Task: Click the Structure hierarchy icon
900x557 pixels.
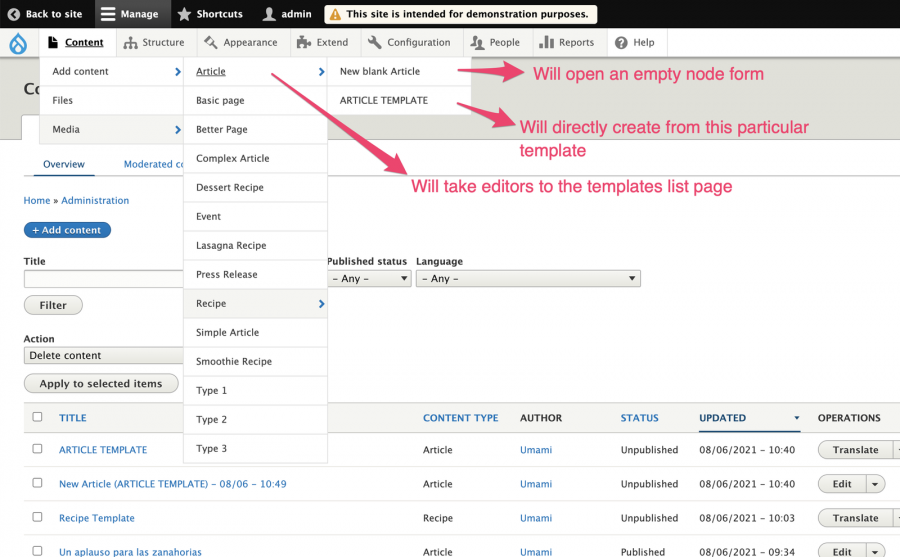Action: tap(130, 42)
